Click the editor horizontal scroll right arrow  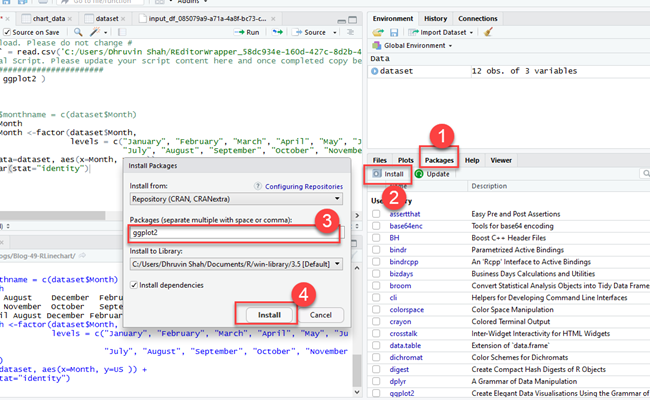pyautogui.click(x=357, y=216)
